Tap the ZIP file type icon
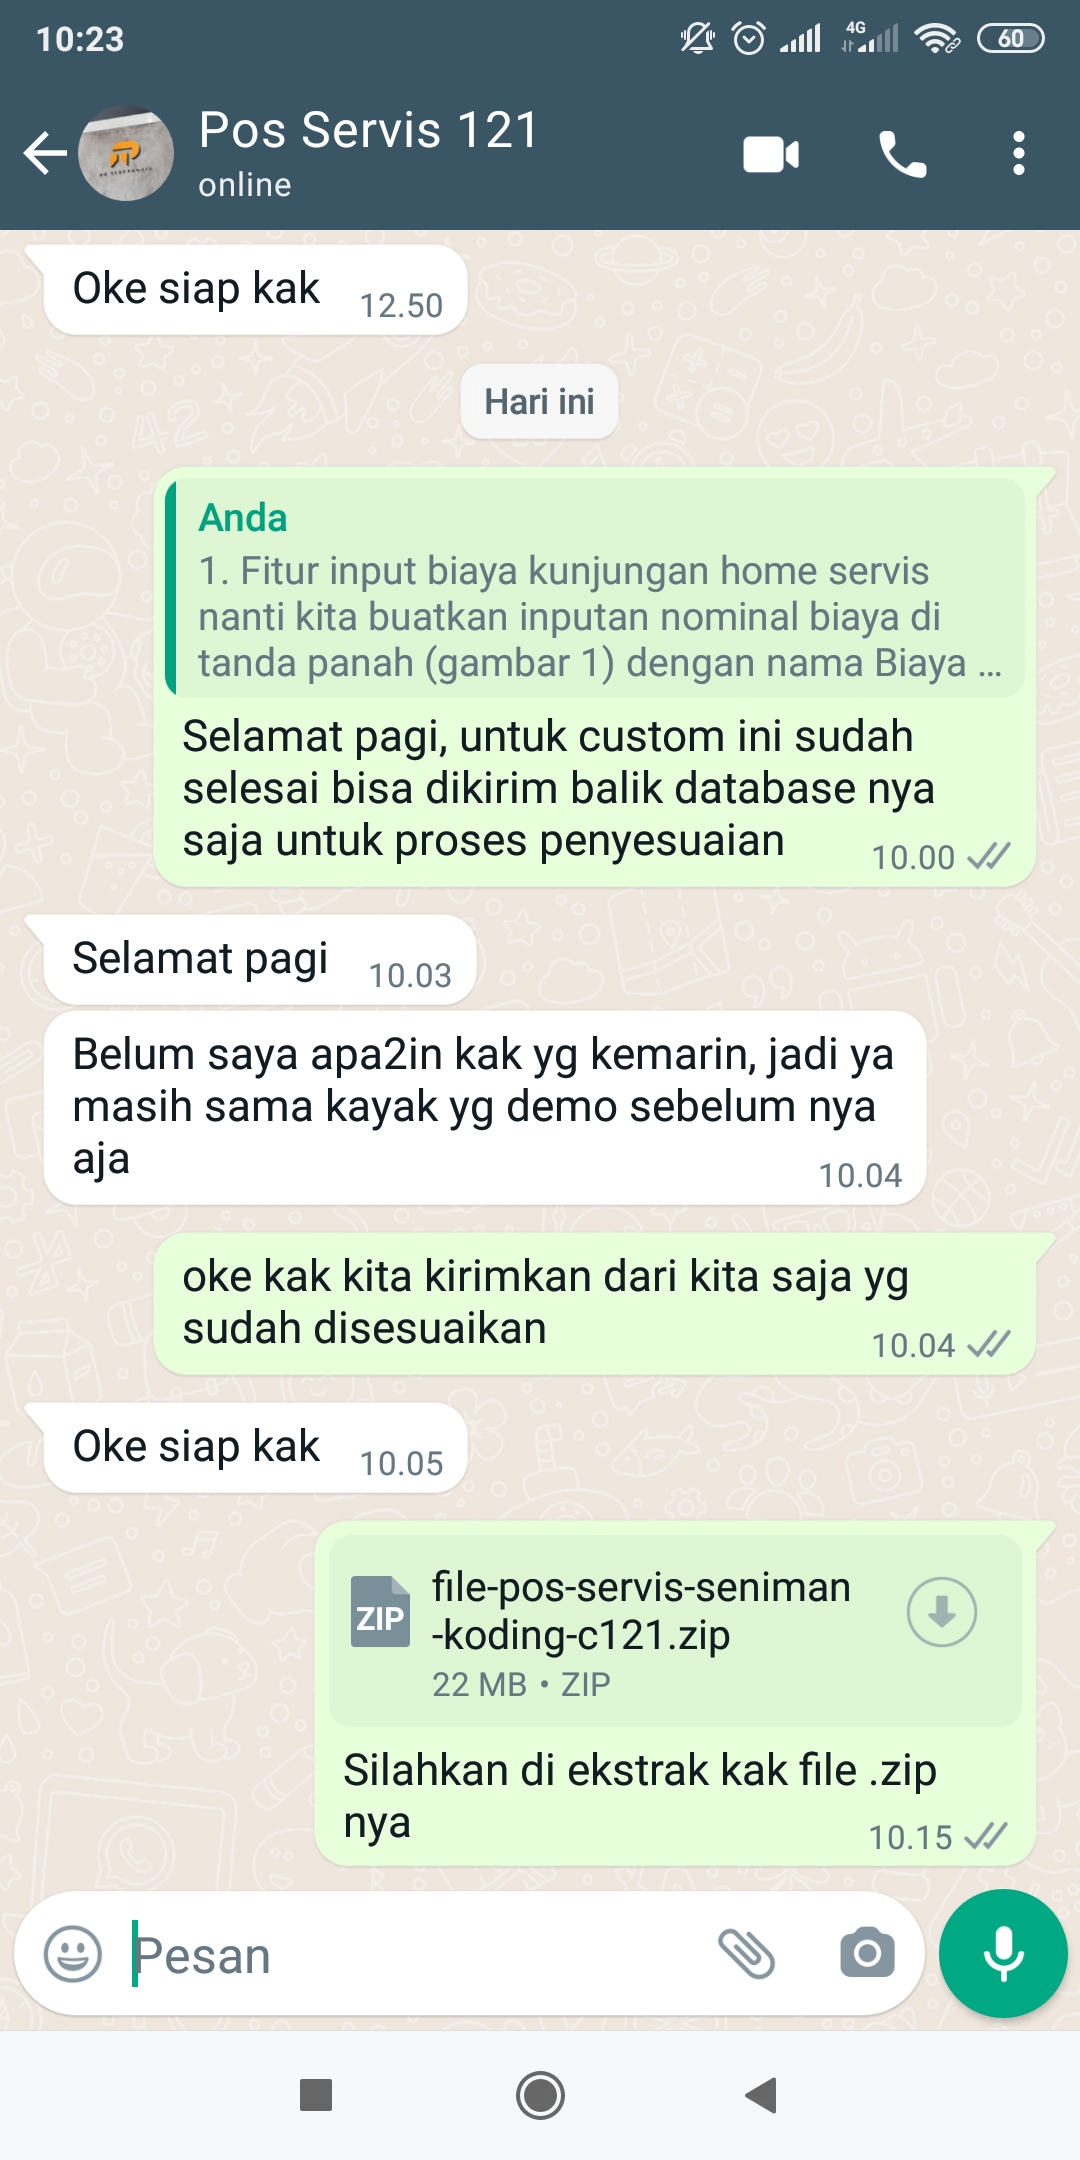Screen dimensions: 1080x2160 pos(380,1612)
